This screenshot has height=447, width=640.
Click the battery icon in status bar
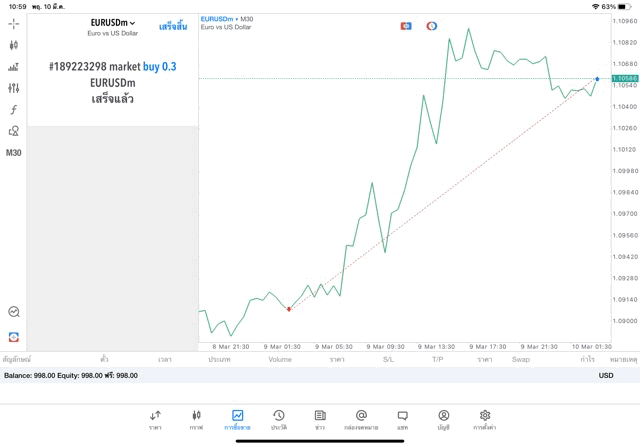pos(624,7)
